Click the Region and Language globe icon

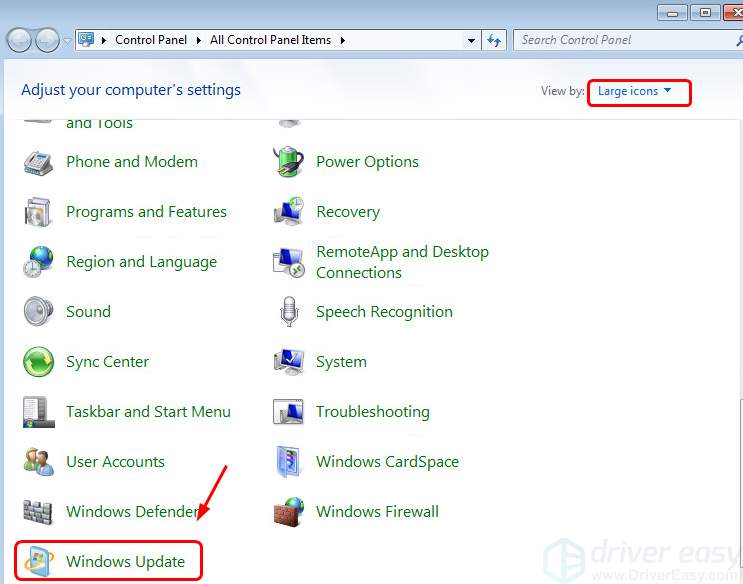coord(38,262)
